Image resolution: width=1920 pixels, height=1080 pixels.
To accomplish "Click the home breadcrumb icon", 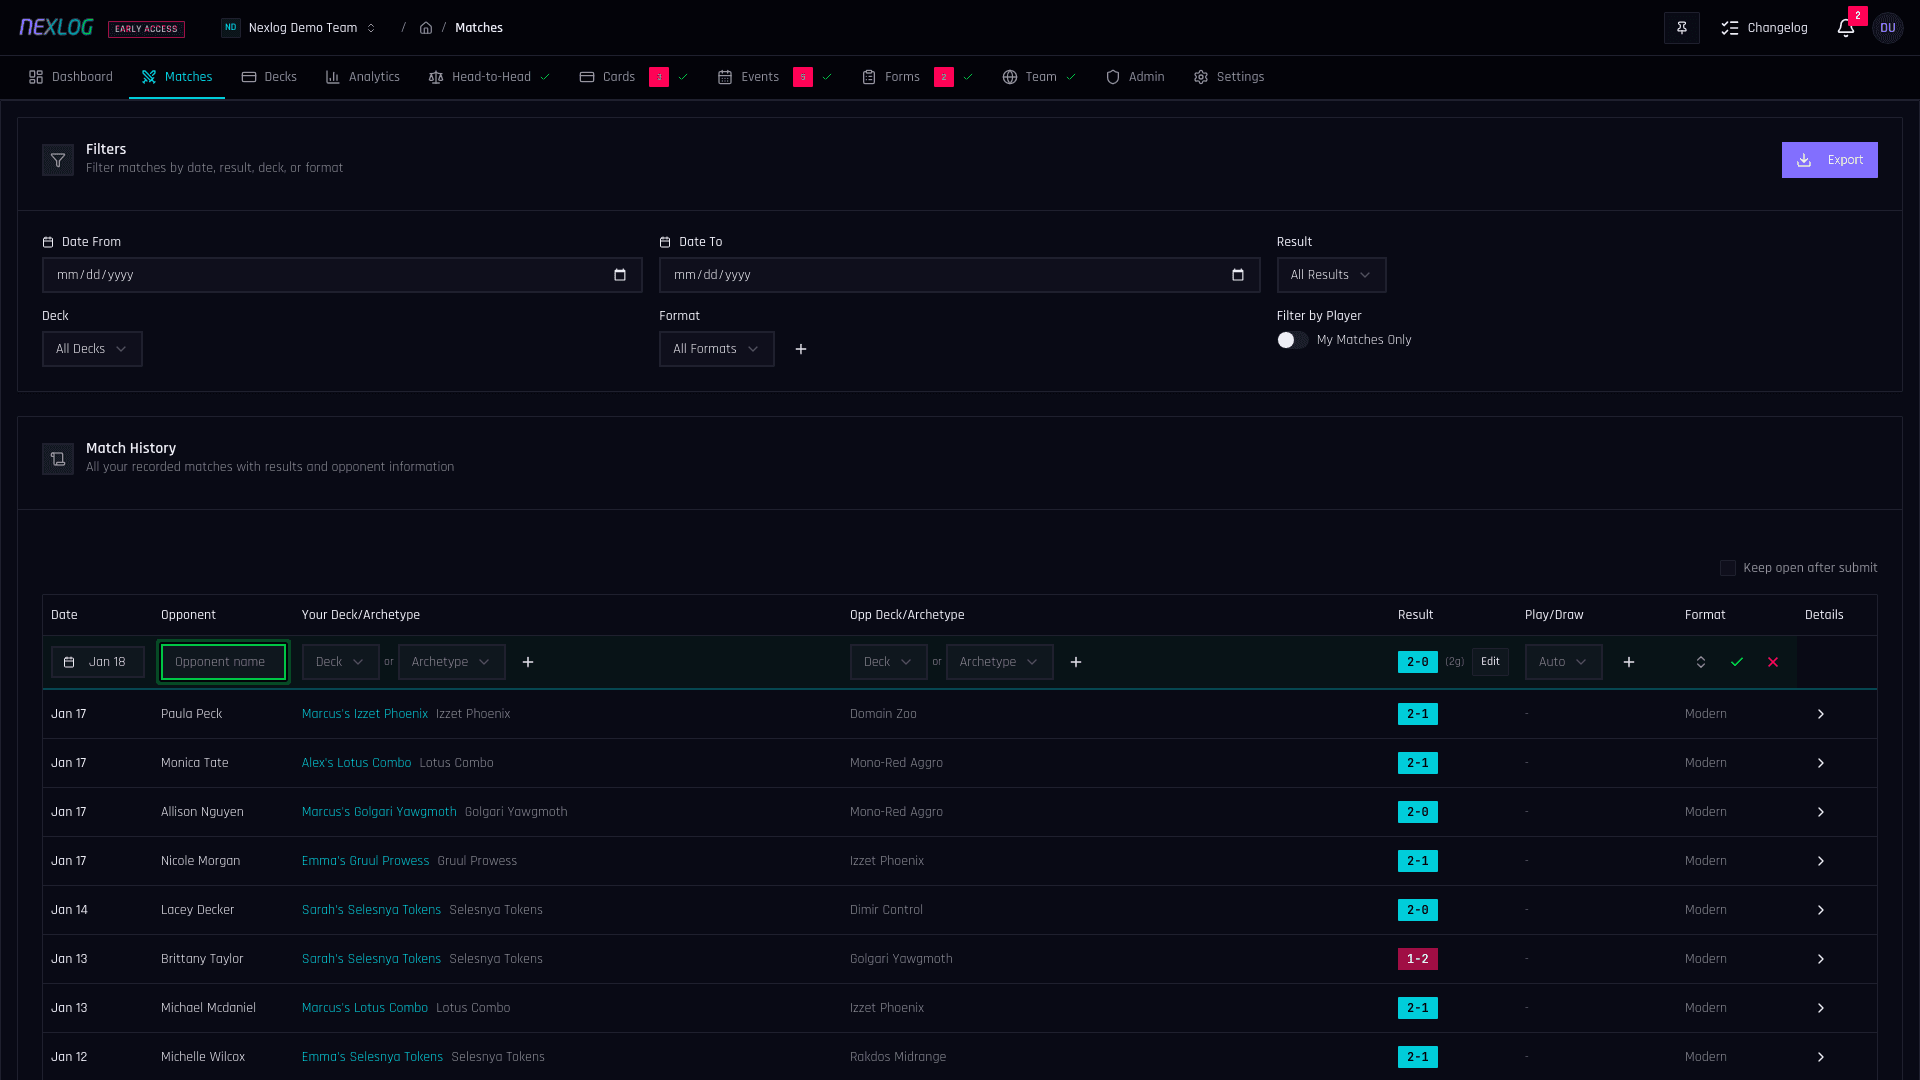I will point(426,28).
